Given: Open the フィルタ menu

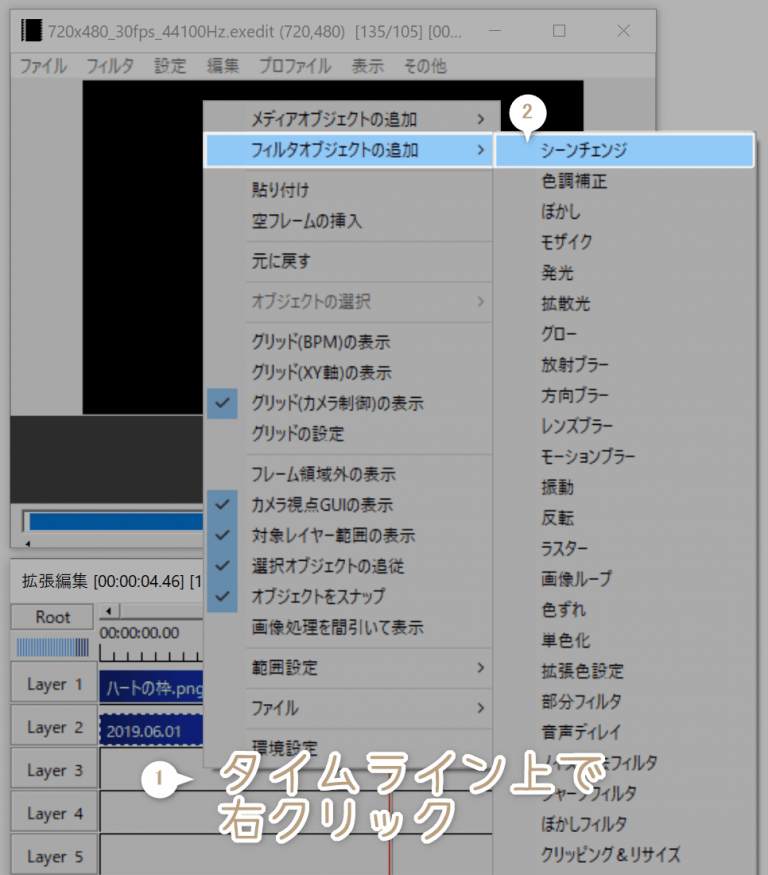Looking at the screenshot, I should (x=109, y=66).
